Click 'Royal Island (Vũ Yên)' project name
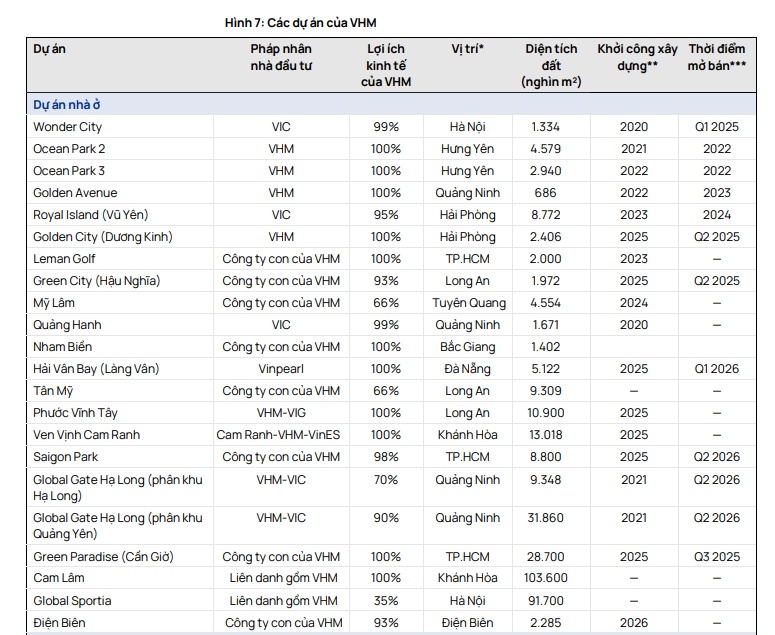The width and height of the screenshot is (775, 635). pyautogui.click(x=90, y=215)
